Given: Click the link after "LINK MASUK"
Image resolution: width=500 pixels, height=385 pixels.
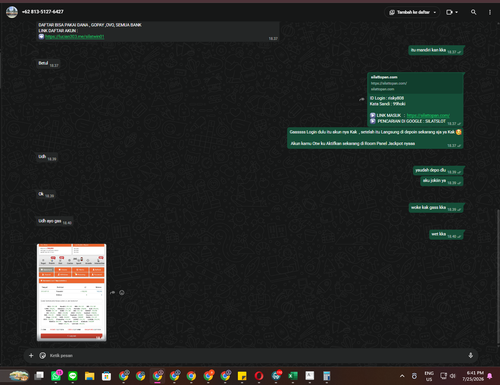Looking at the screenshot, I should (x=428, y=115).
